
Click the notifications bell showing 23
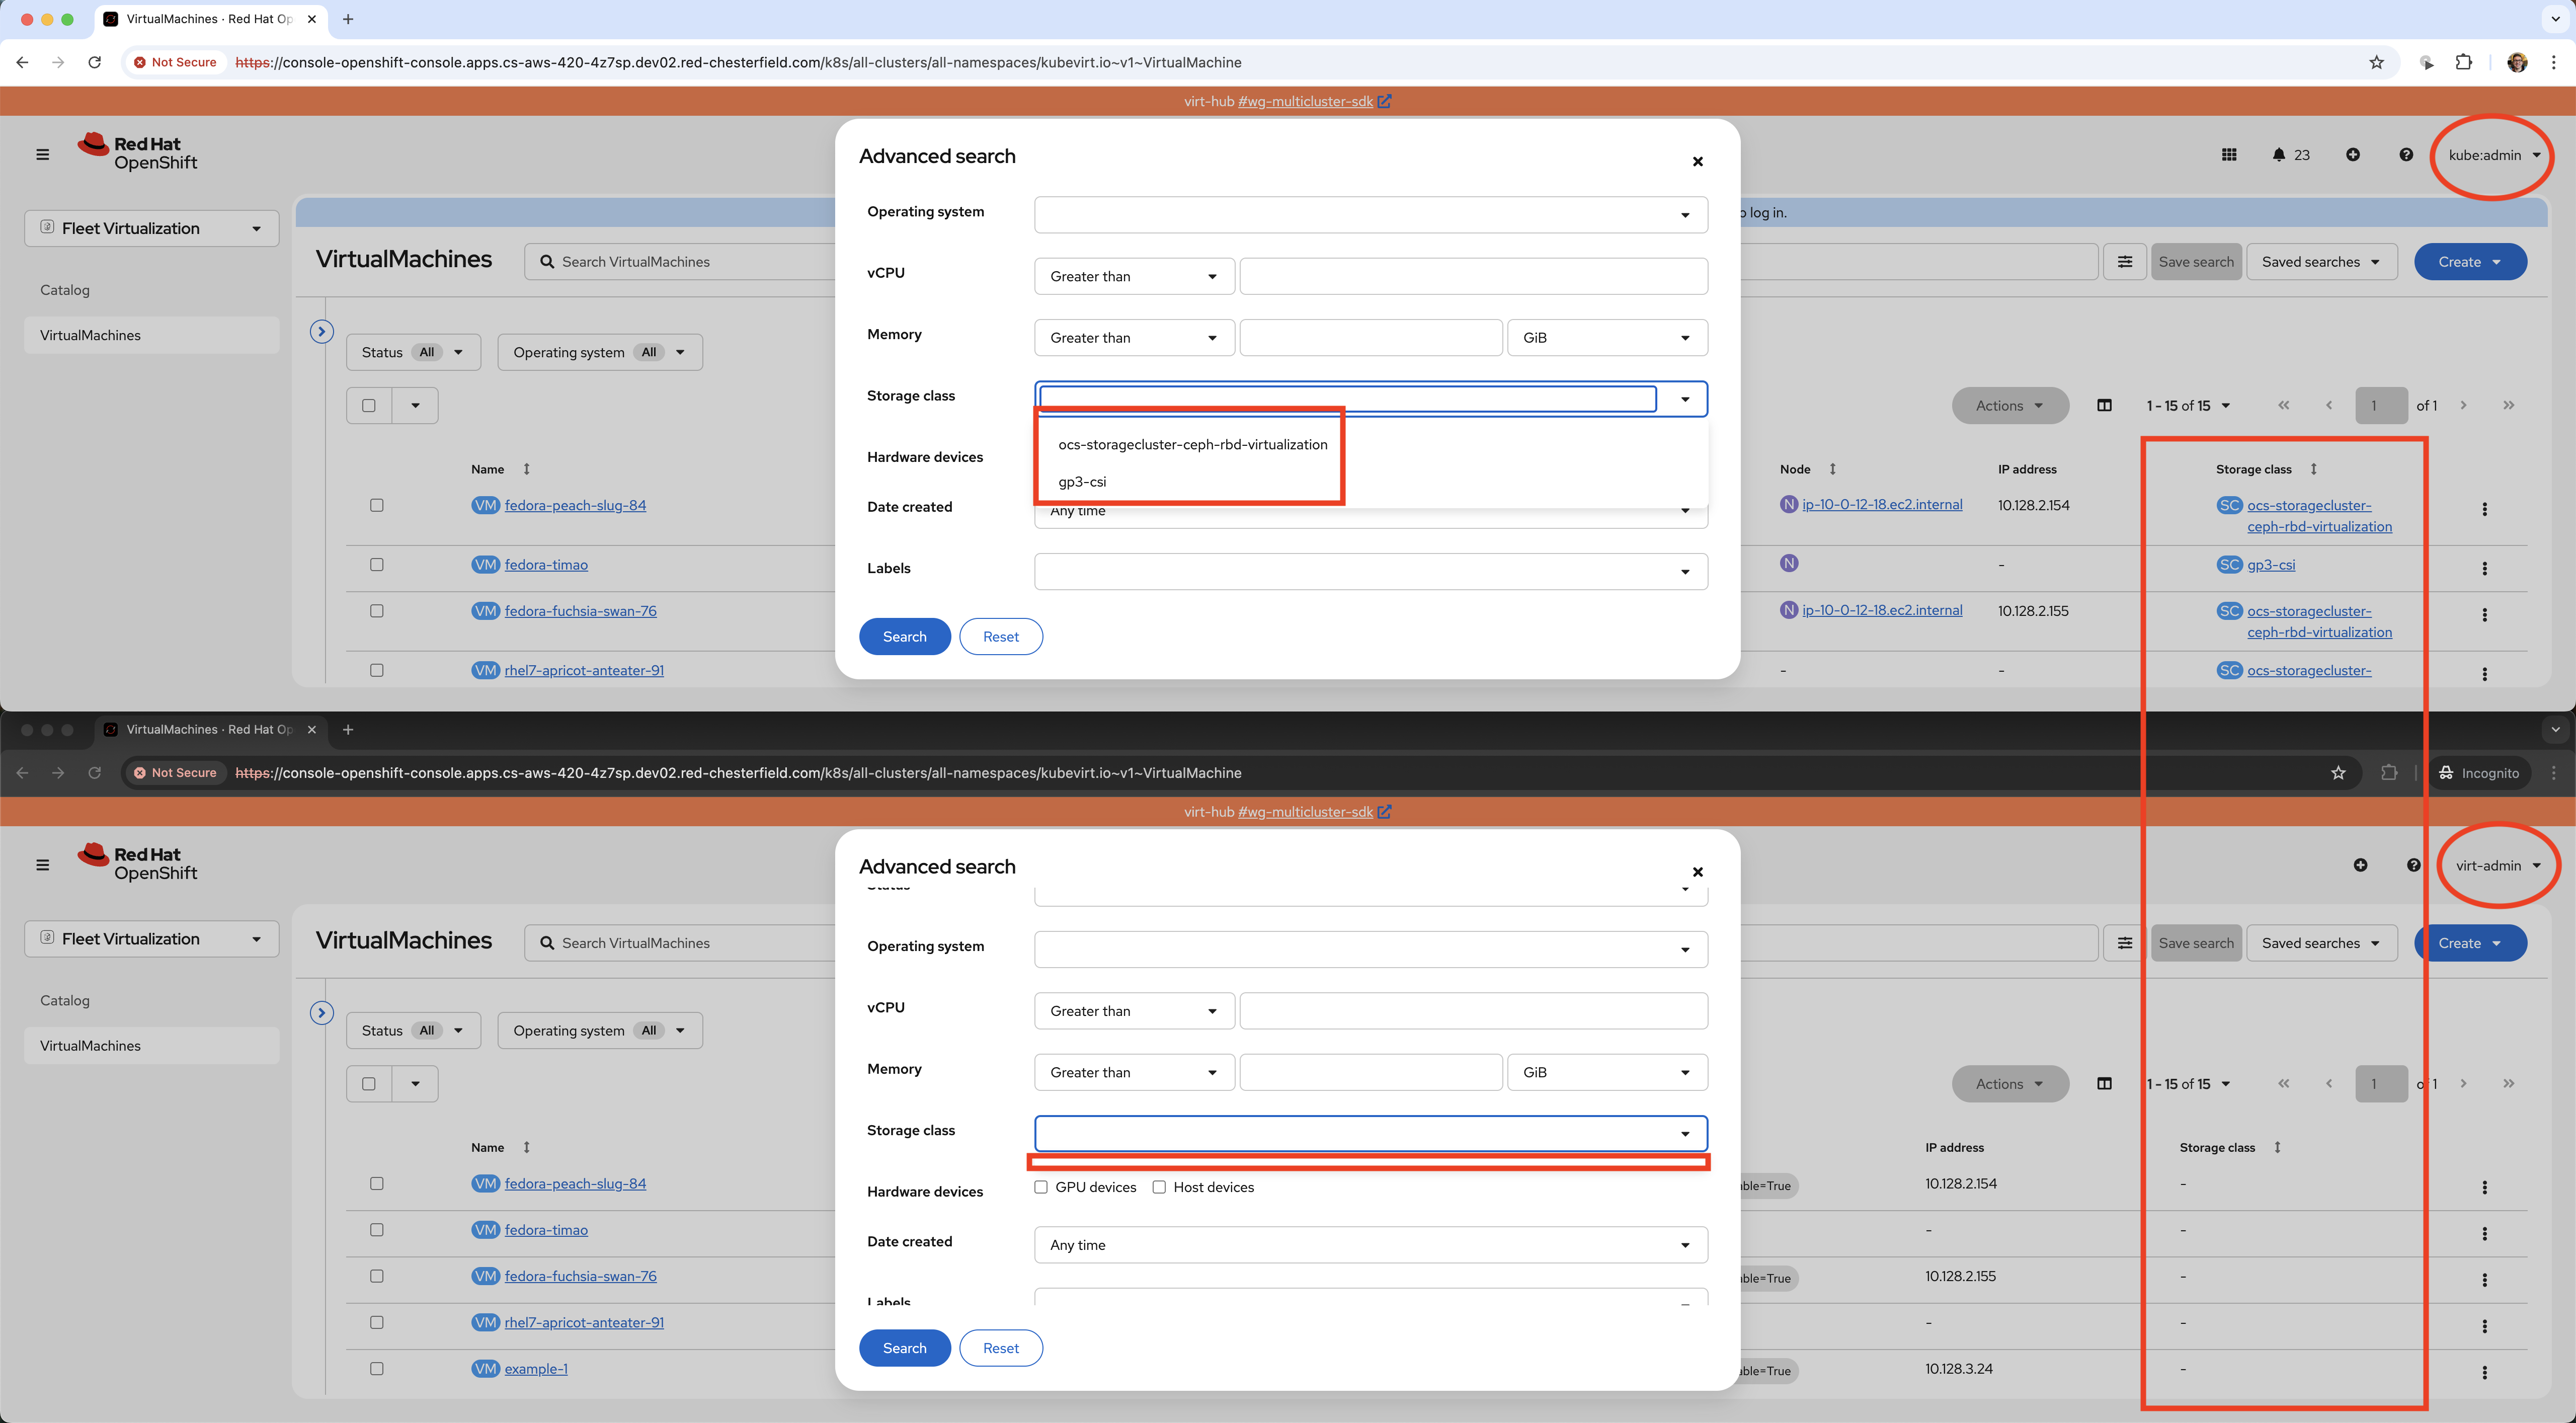tap(2288, 155)
